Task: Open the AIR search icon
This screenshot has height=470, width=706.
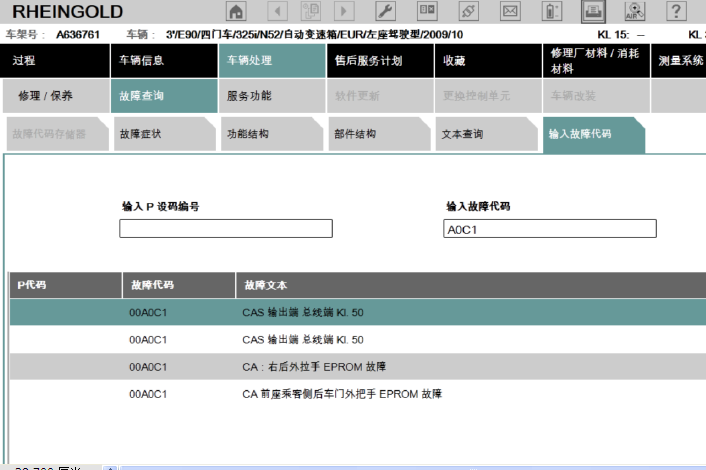Action: [634, 11]
